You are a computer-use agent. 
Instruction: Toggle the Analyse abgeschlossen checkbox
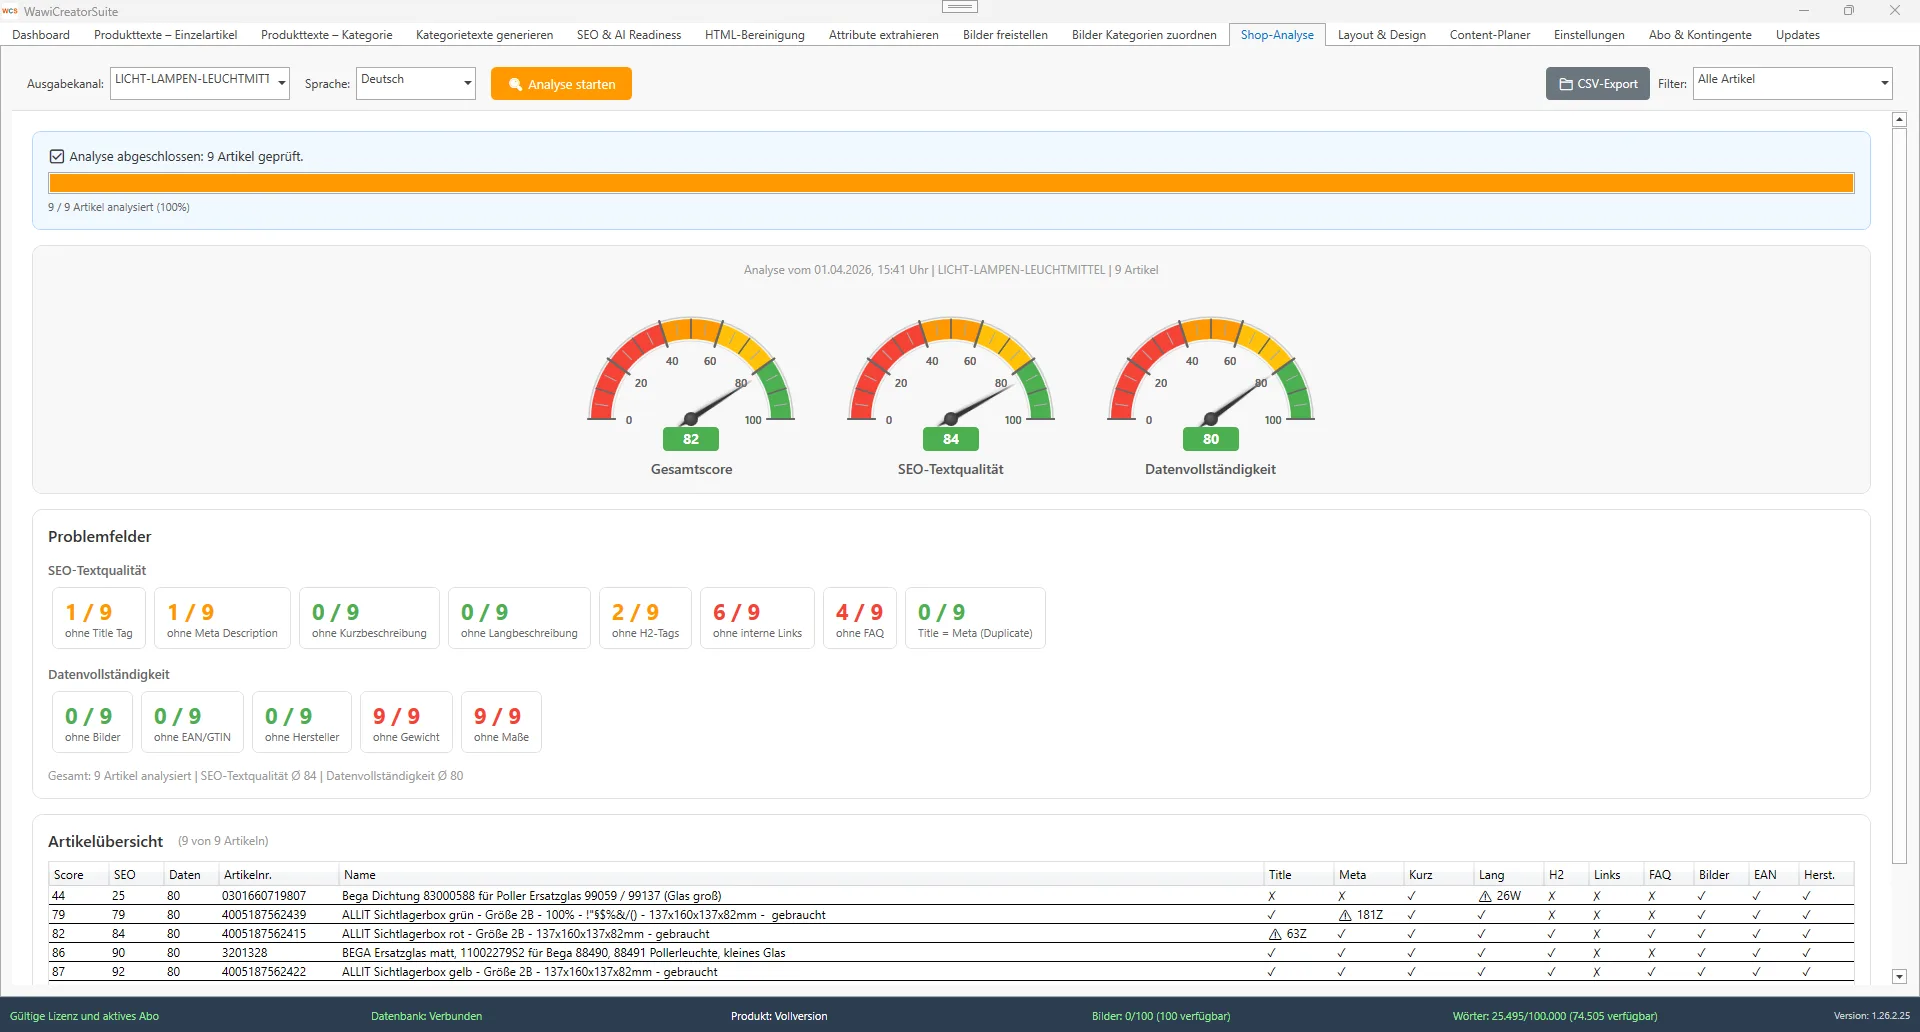click(57, 156)
